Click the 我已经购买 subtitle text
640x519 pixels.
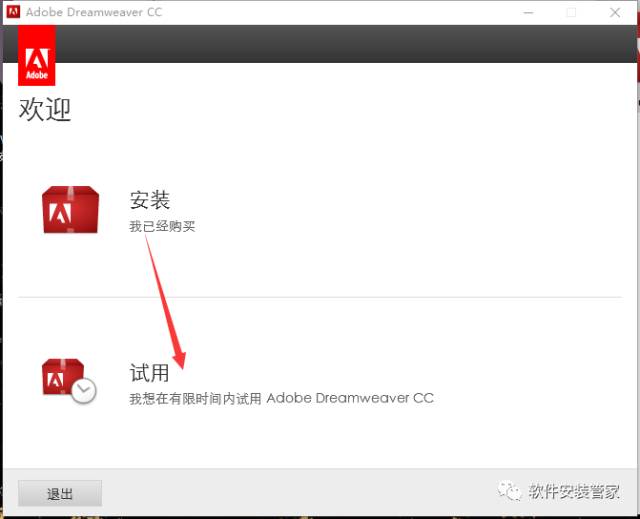[162, 226]
